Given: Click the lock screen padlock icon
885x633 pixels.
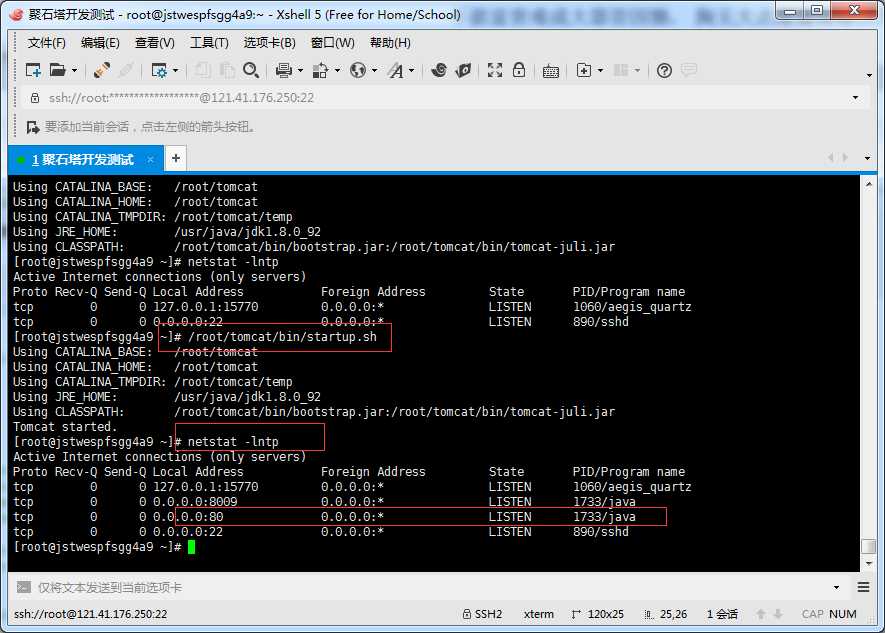Looking at the screenshot, I should pos(519,70).
